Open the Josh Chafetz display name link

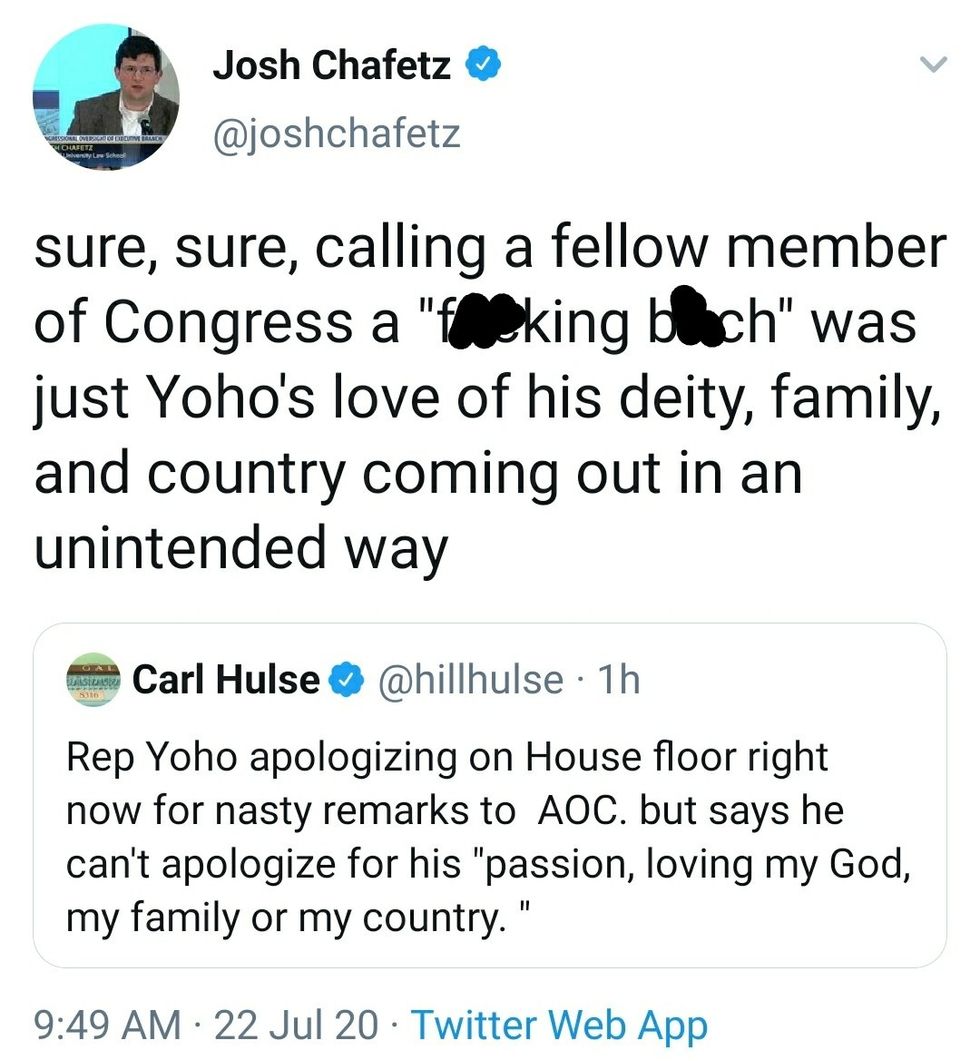pos(331,67)
